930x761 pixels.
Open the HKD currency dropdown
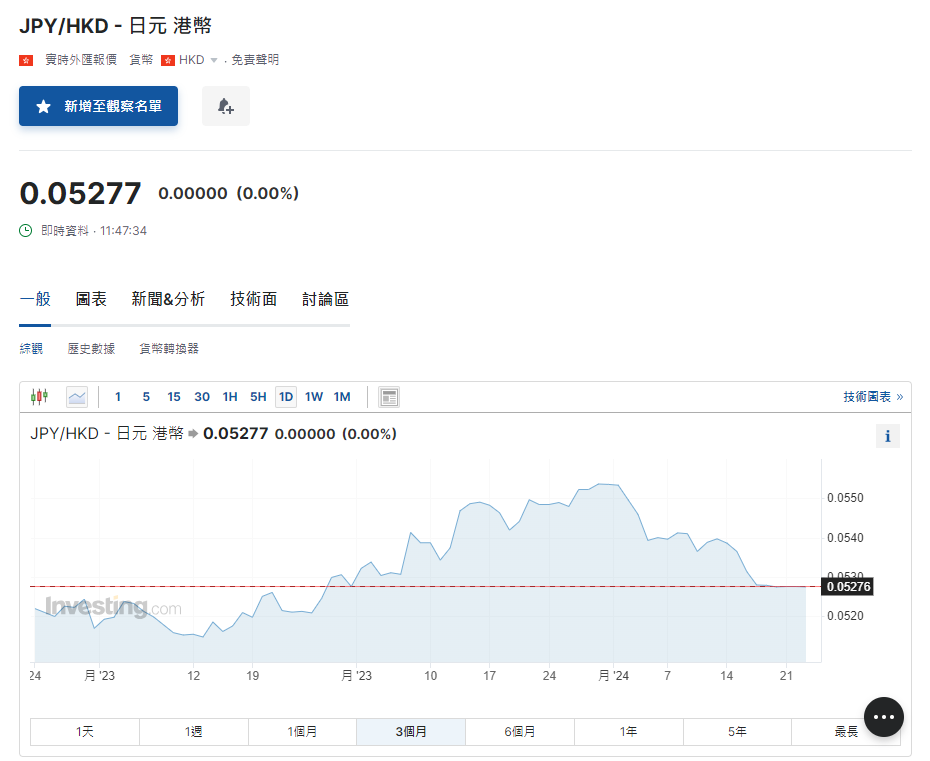point(213,60)
